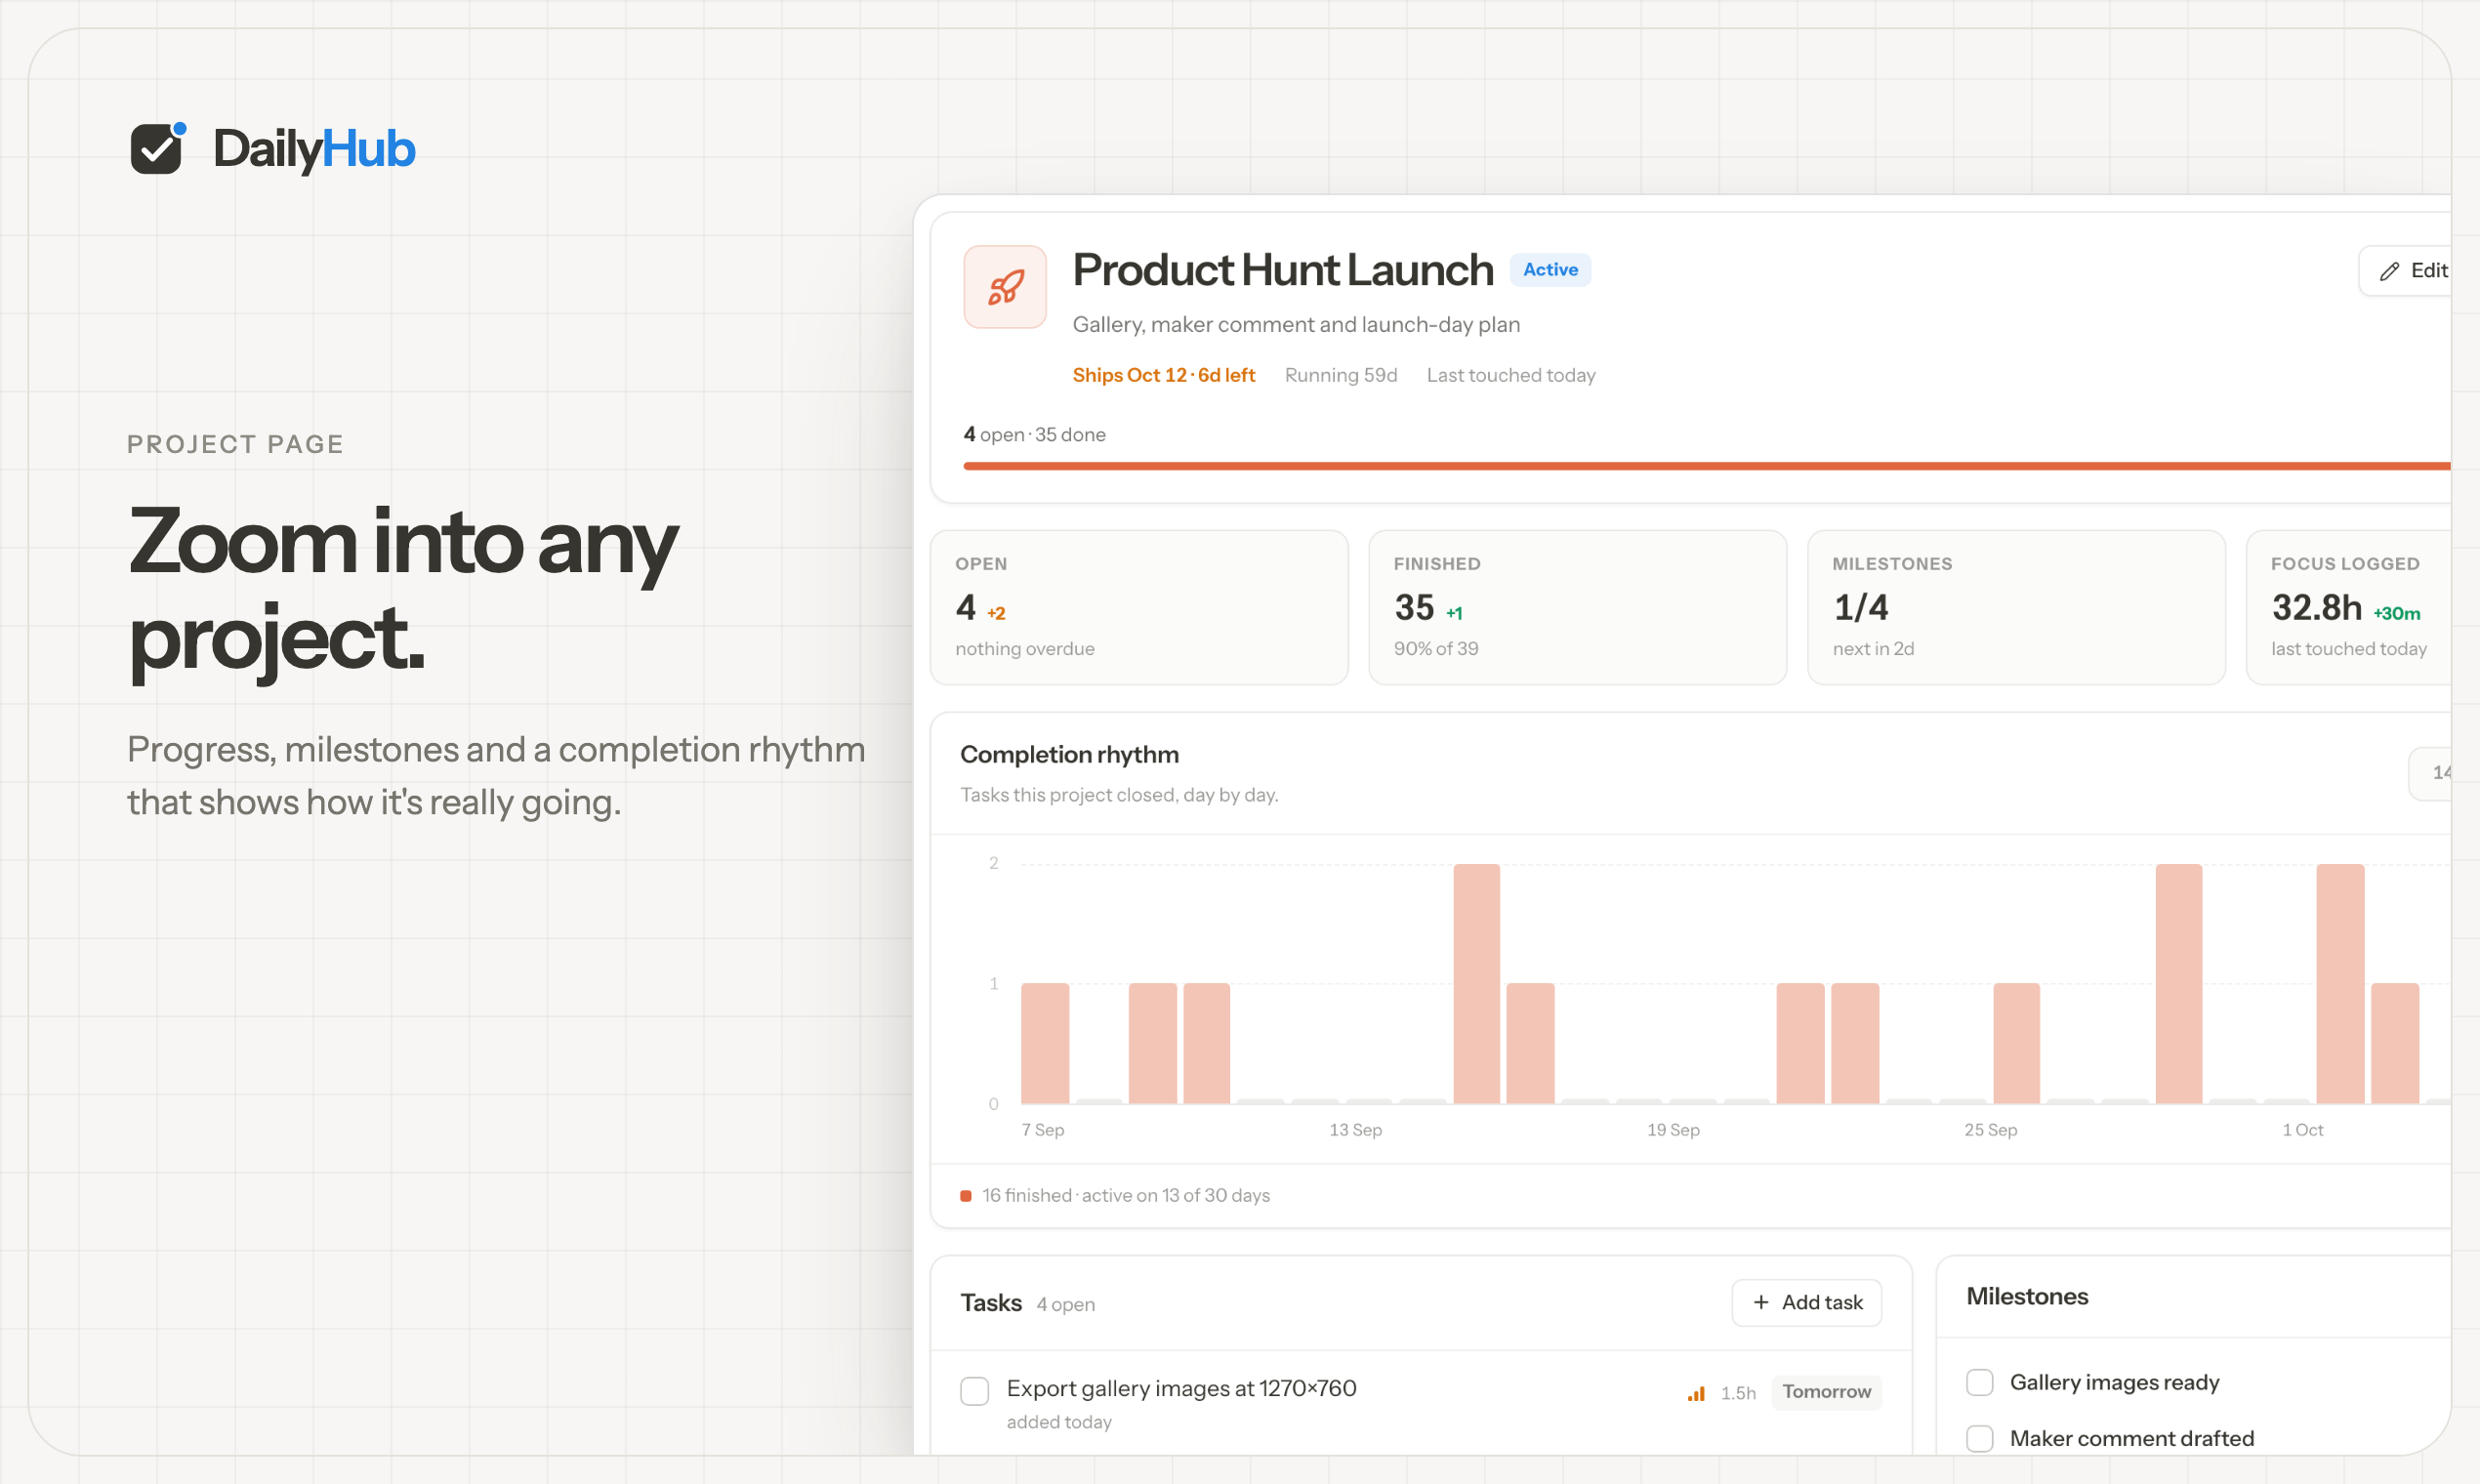The height and width of the screenshot is (1484, 2480).
Task: Tick the Maker comment drafted milestone
Action: 1980,1438
